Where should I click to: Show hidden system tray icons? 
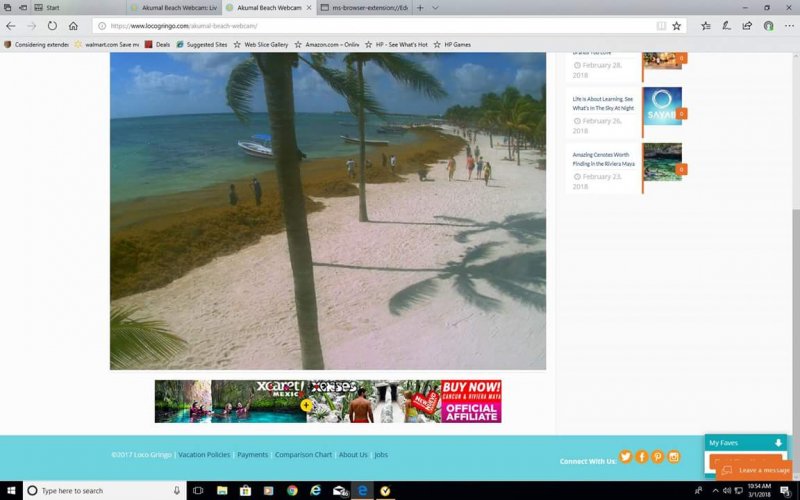point(697,491)
